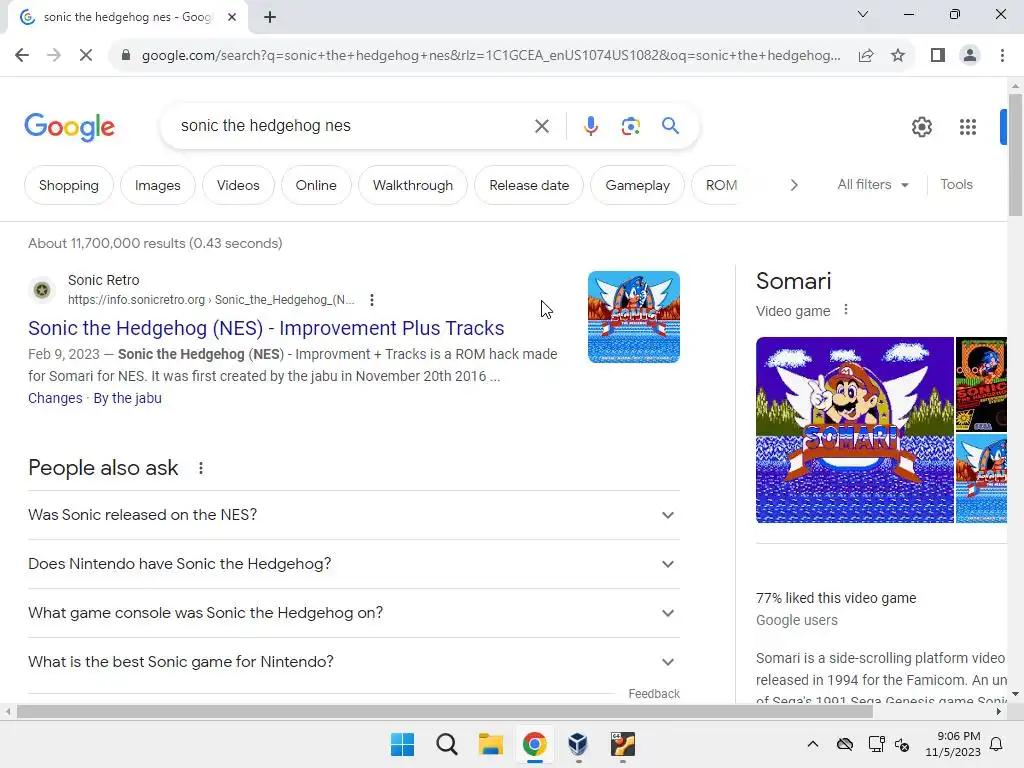Click the Sonic Retro URL breadcrumb
Screen dimensions: 1024x768
point(211,300)
